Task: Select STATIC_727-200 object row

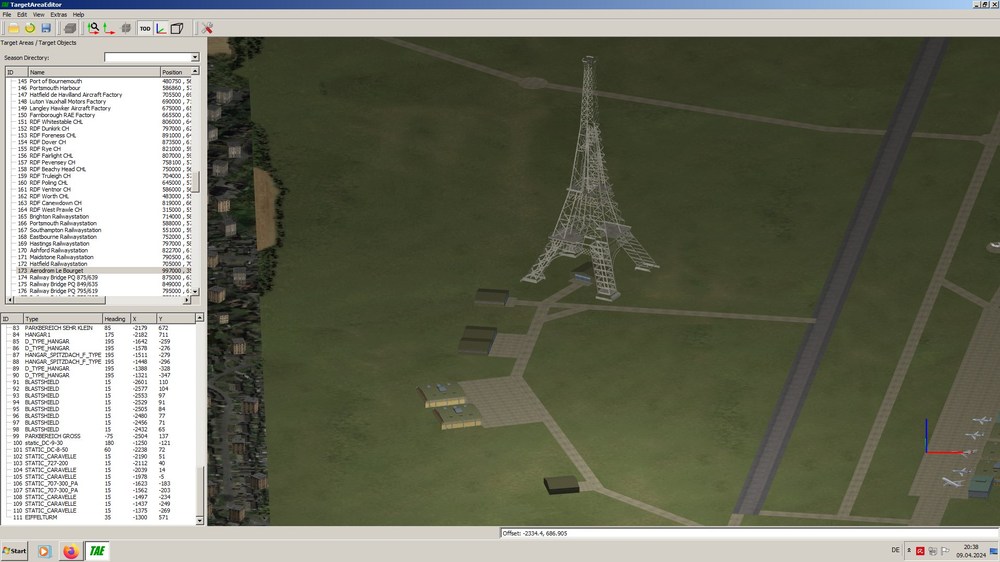Action: (98, 463)
